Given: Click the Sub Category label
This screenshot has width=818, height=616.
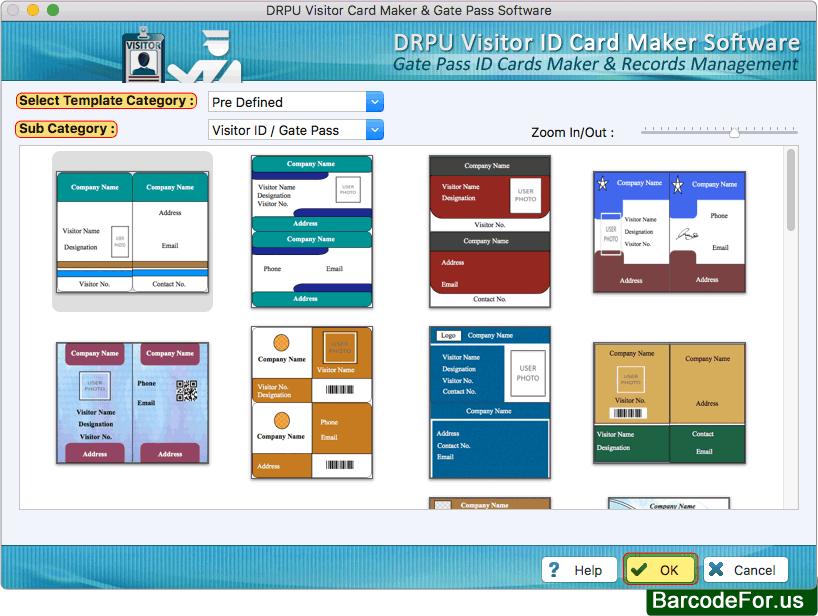Looking at the screenshot, I should (66, 129).
